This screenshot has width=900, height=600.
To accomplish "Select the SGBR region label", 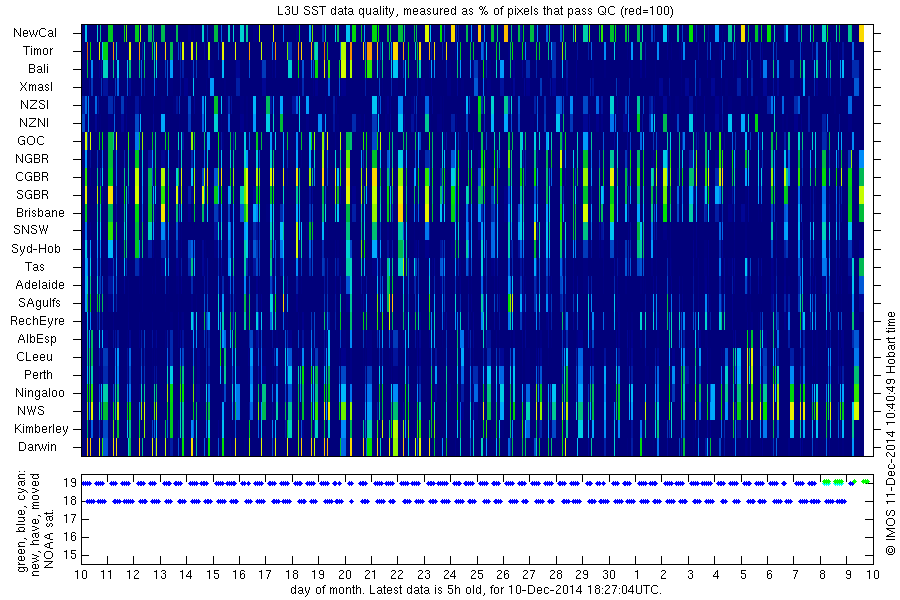I will 32,195.
